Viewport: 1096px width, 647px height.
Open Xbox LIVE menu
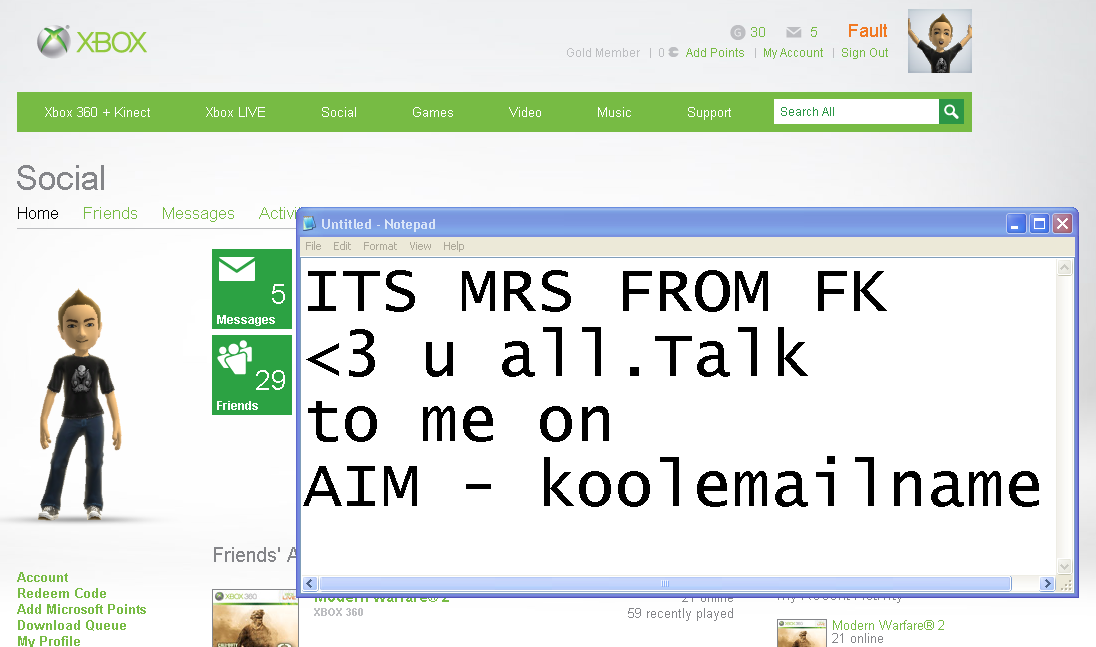[236, 112]
